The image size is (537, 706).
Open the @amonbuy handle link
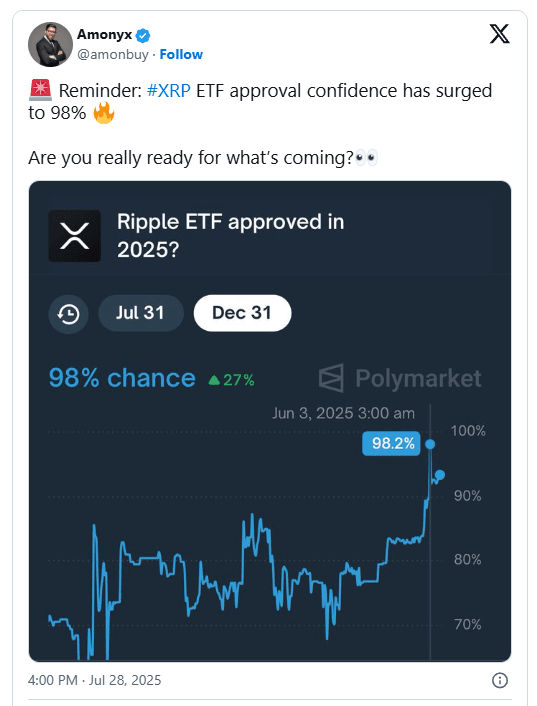point(113,54)
